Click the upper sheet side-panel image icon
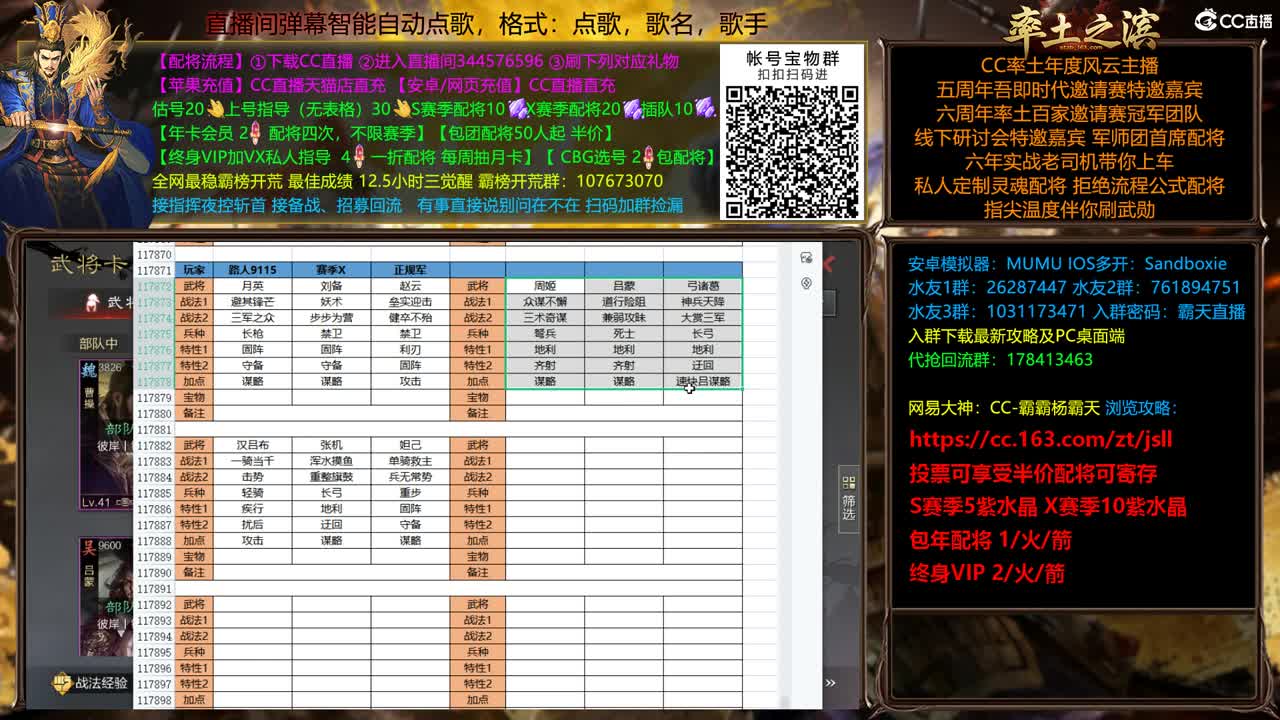This screenshot has height=720, width=1280. [807, 258]
